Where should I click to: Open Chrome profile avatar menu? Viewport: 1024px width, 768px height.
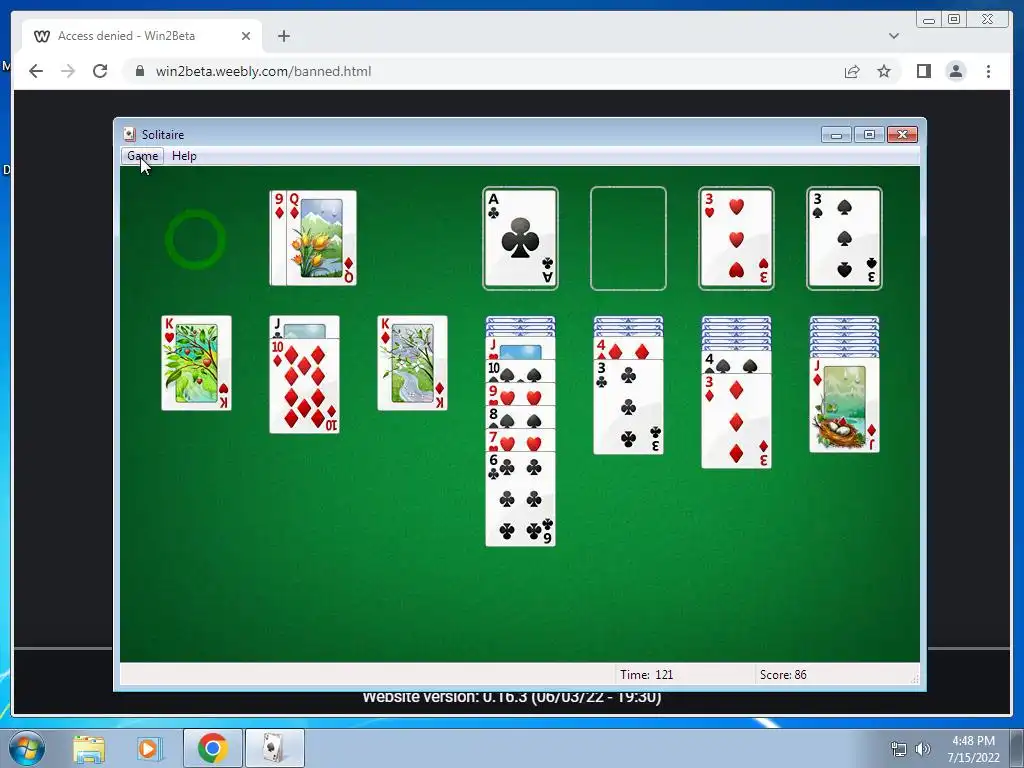(955, 71)
